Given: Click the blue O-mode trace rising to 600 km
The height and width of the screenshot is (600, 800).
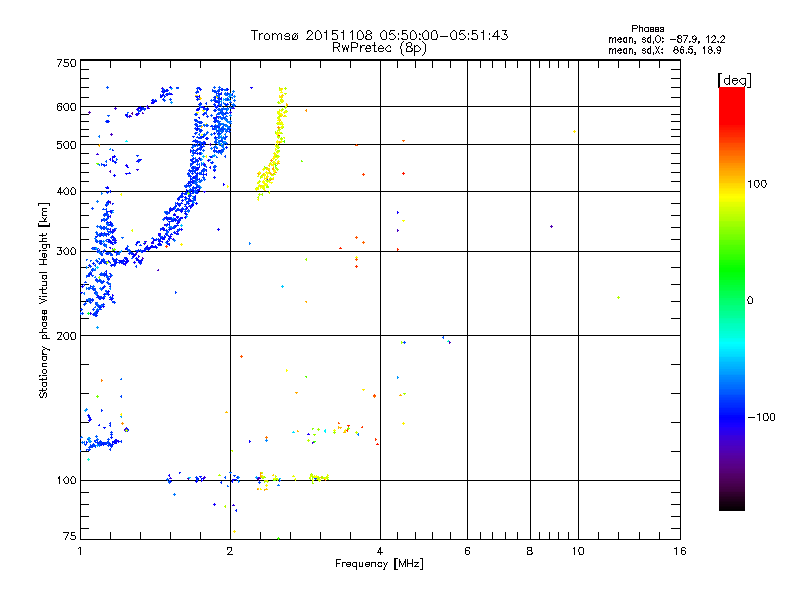Looking at the screenshot, I should point(196,168).
